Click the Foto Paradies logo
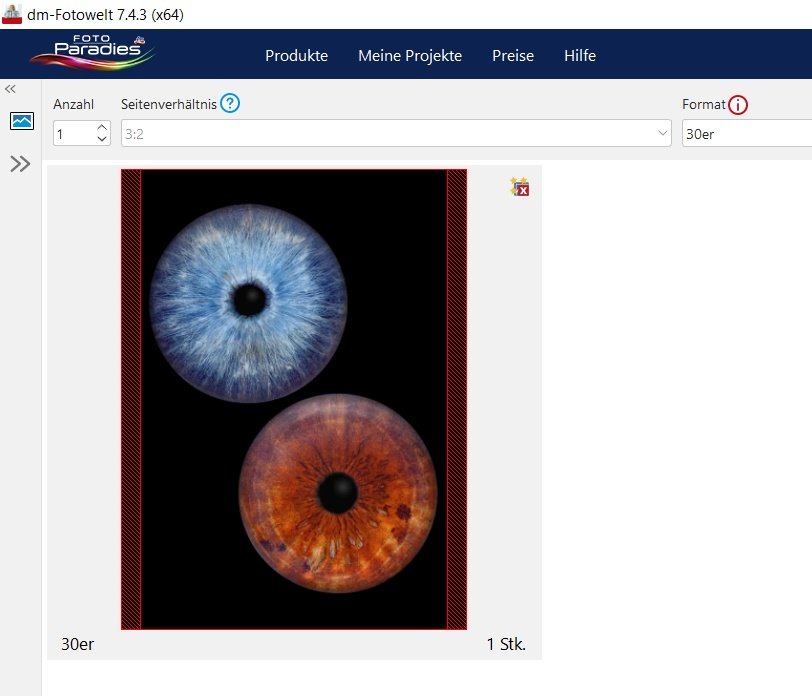This screenshot has height=696, width=812. (x=92, y=53)
